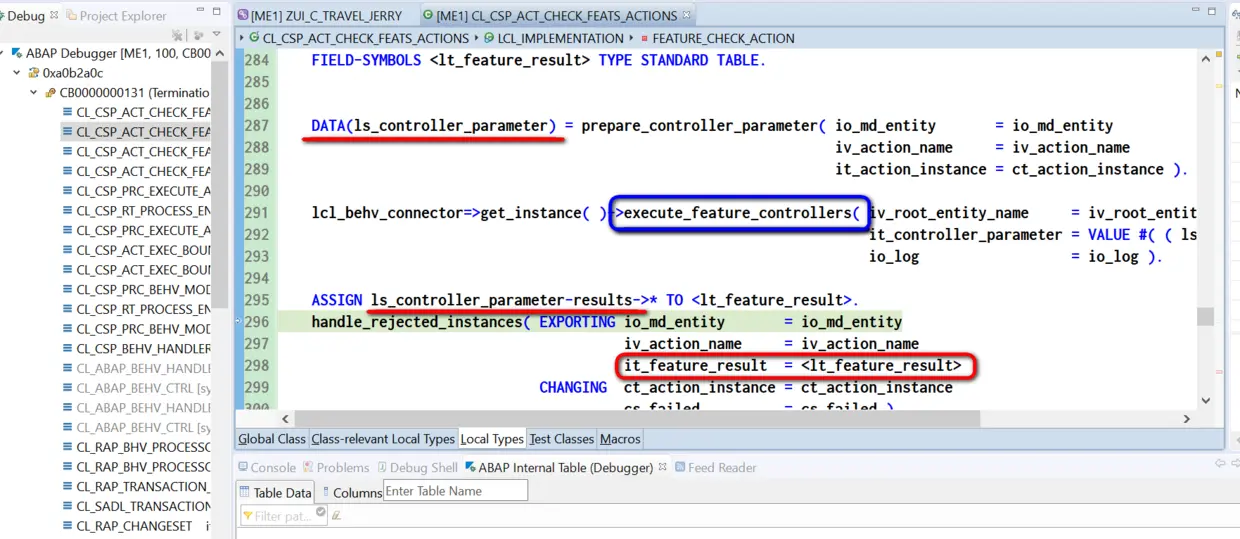Open the Feed Reader view tab
This screenshot has width=1240, height=539.
pos(716,467)
